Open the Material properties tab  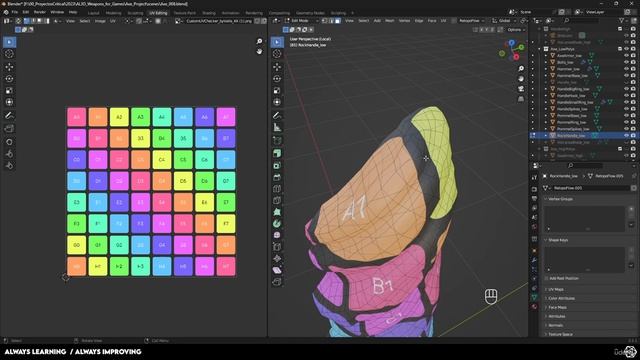(534, 307)
